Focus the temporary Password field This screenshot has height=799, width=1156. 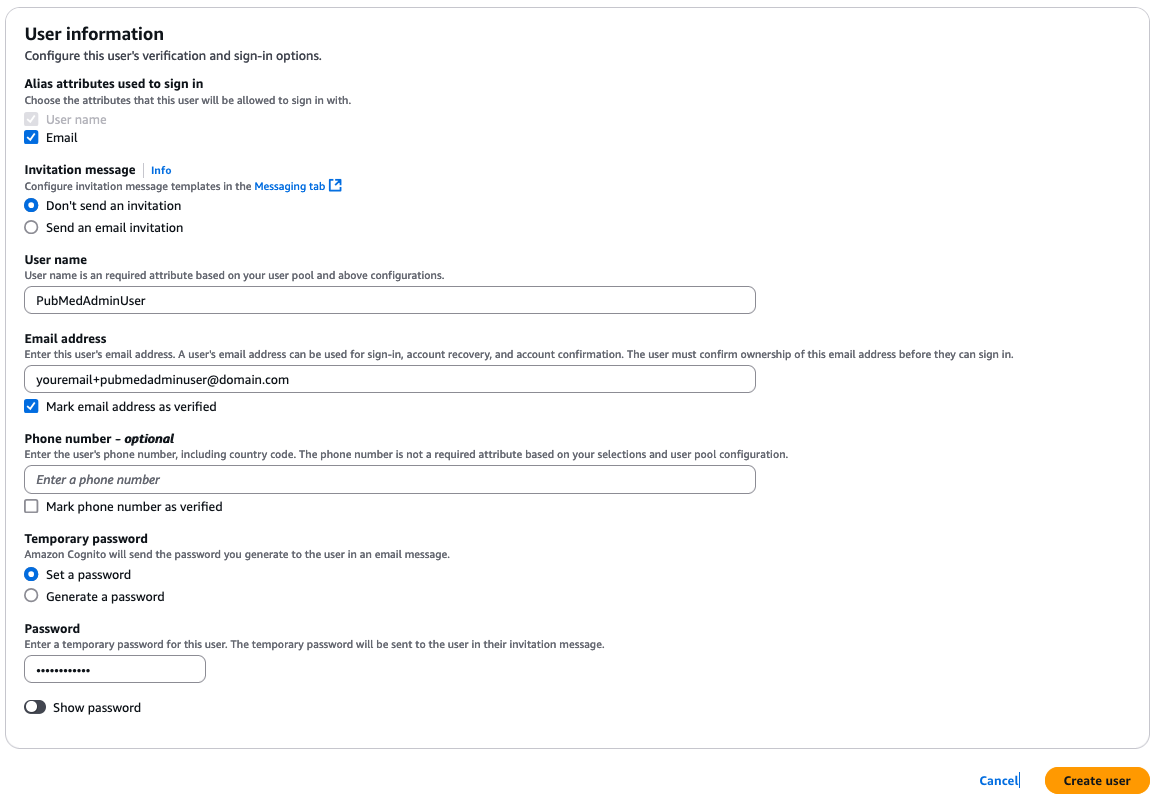pos(114,668)
